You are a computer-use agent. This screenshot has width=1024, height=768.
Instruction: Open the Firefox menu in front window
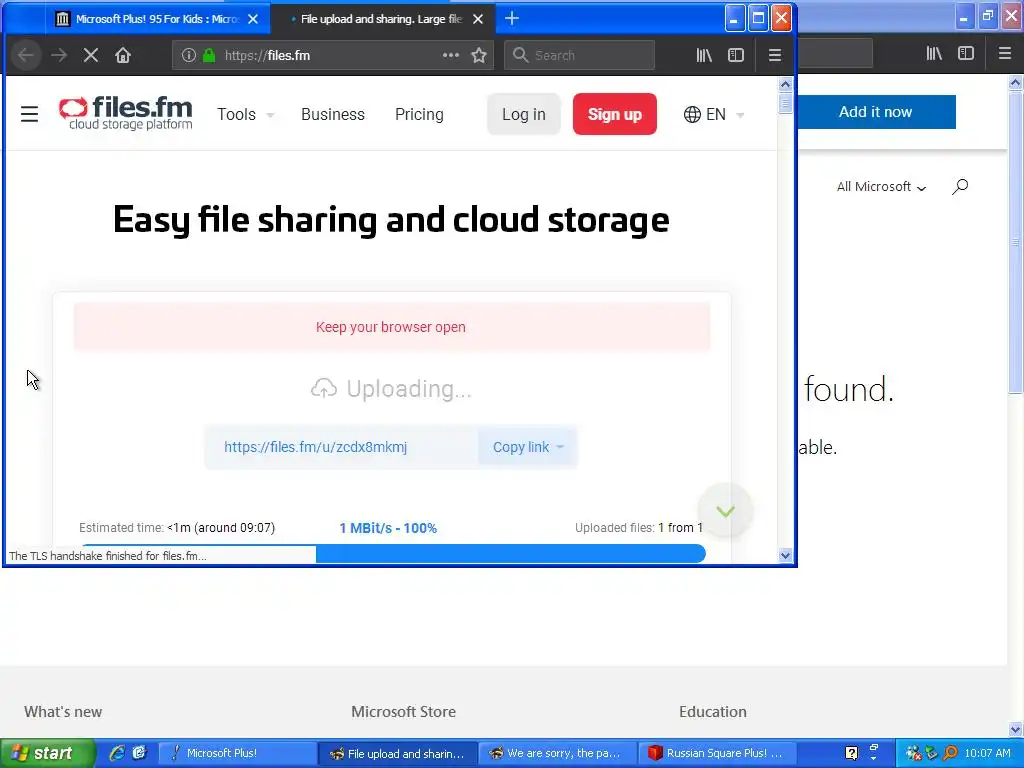[x=775, y=56]
